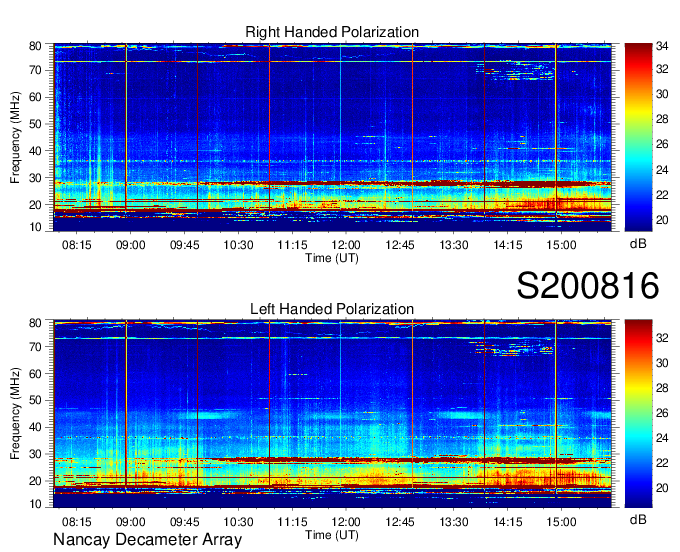The image size is (680, 552).
Task: Click the dB unit label of Right Handed colorbar
Action: 638,244
